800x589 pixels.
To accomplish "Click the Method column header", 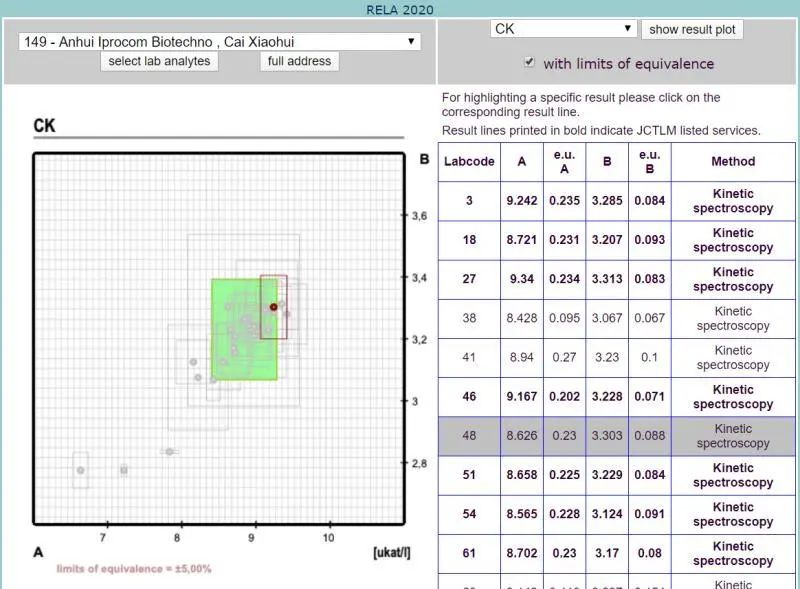I will (733, 161).
